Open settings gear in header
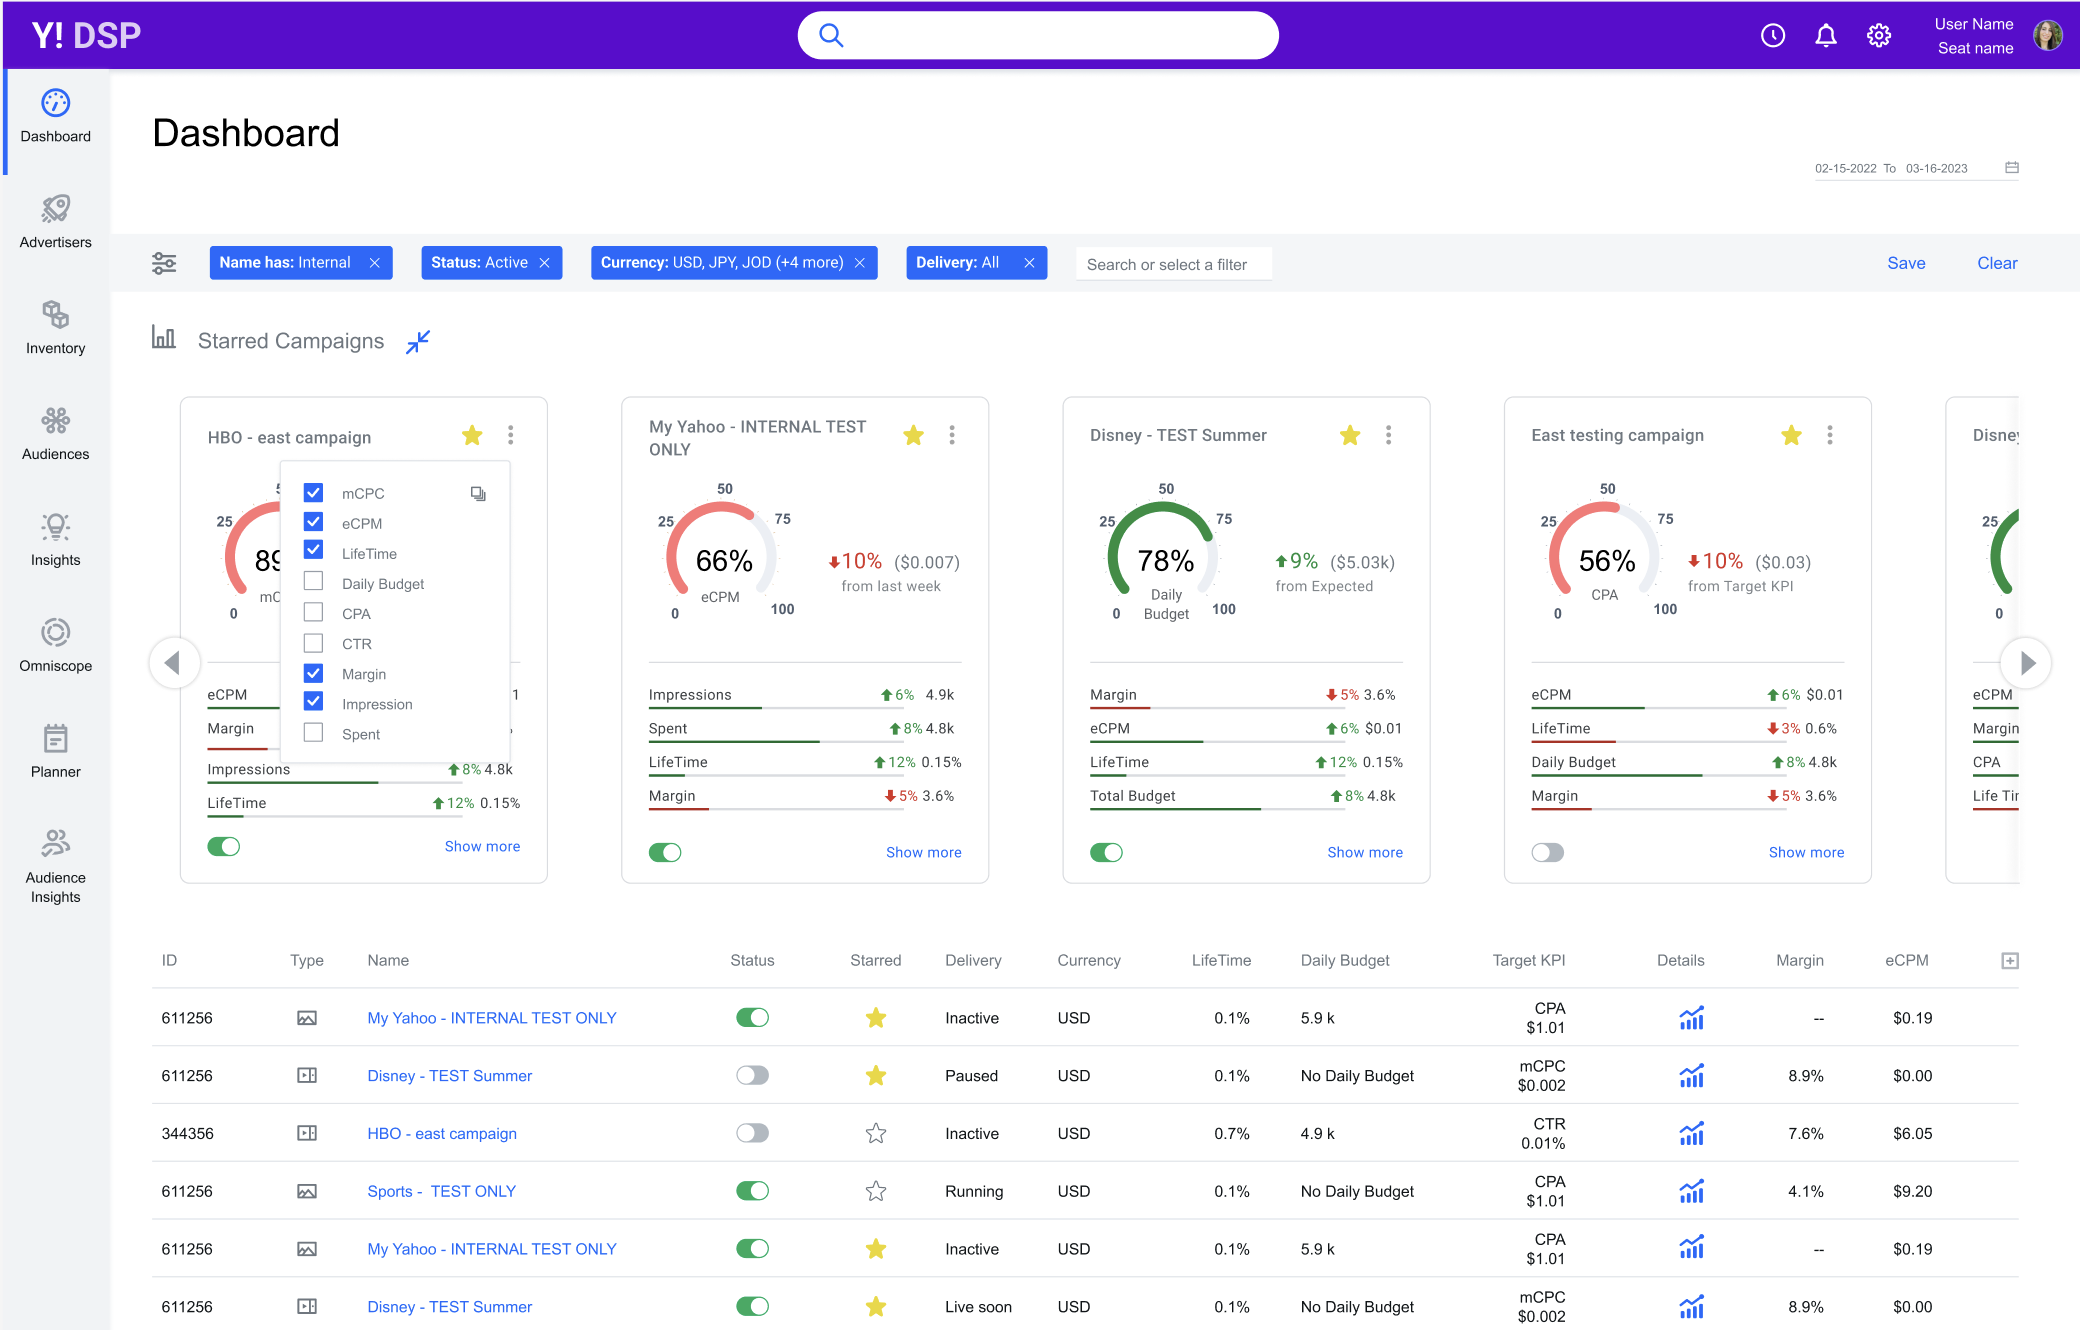 tap(1878, 36)
